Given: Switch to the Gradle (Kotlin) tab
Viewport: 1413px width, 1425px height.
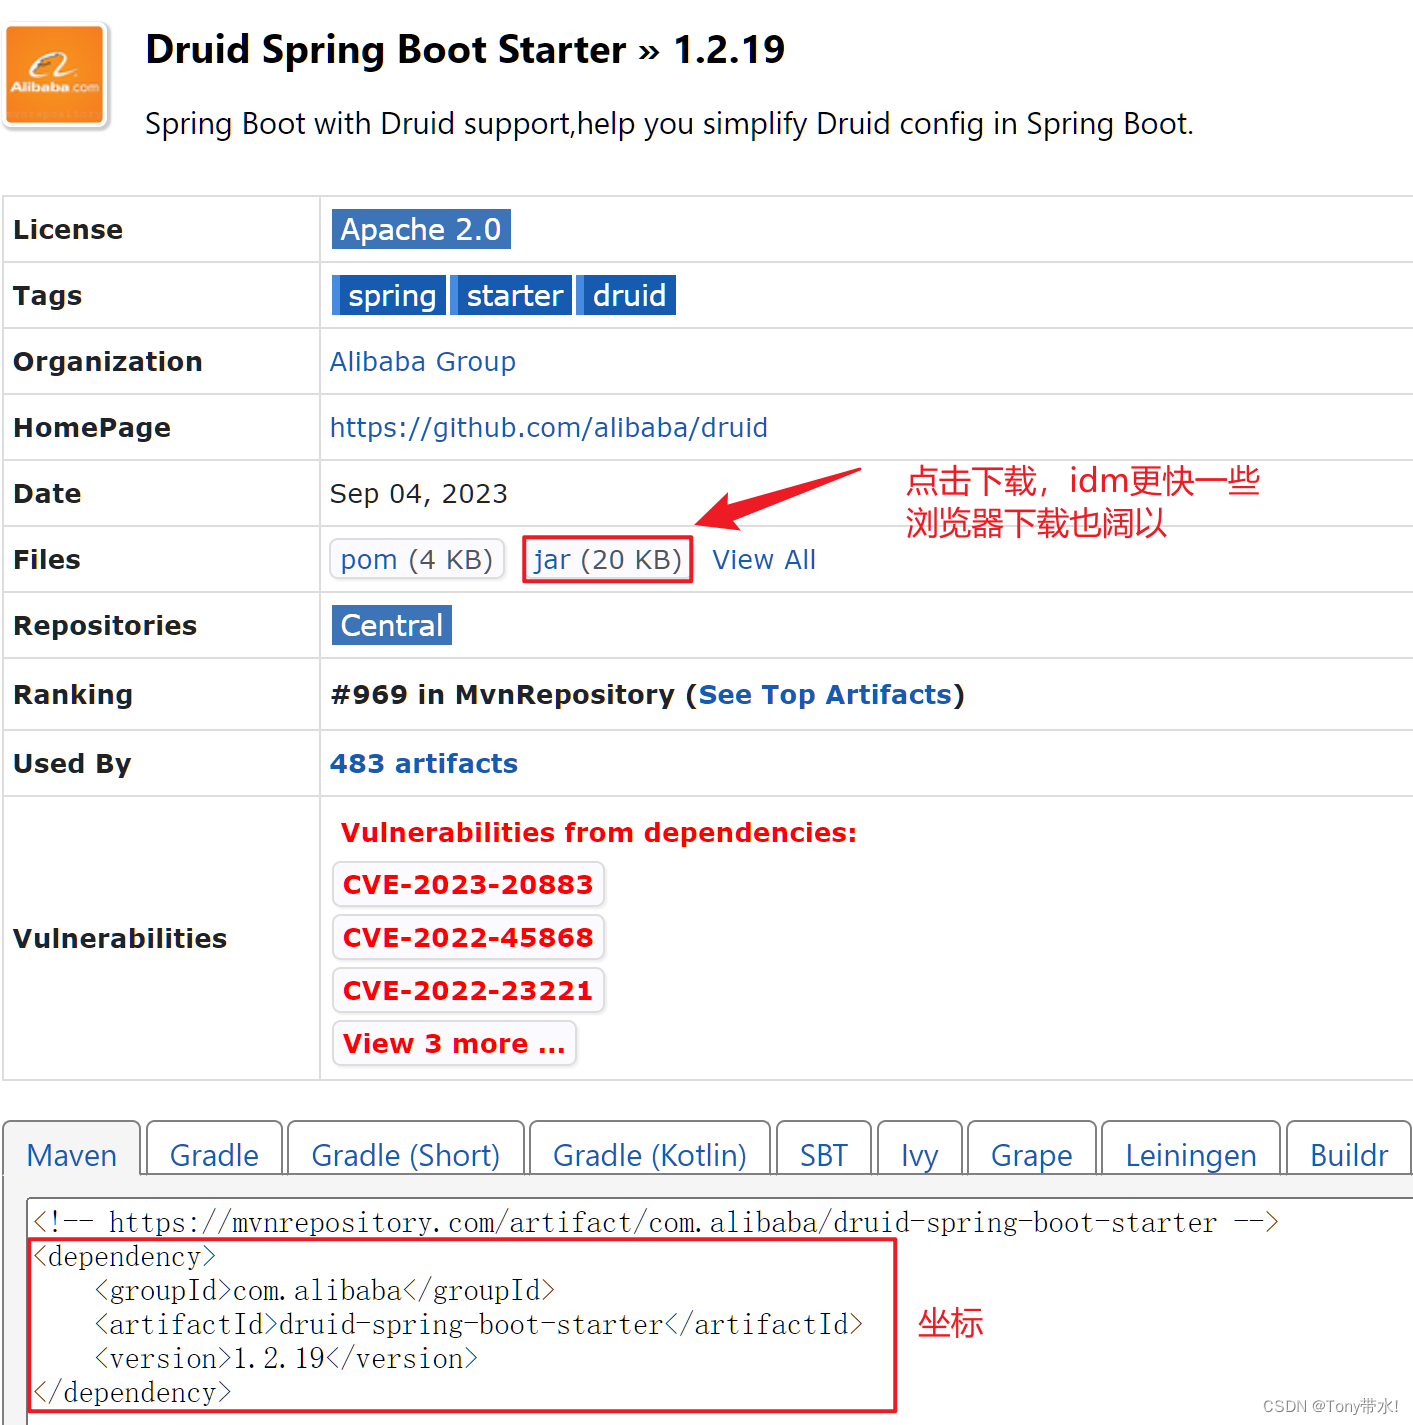Looking at the screenshot, I should click(650, 1155).
